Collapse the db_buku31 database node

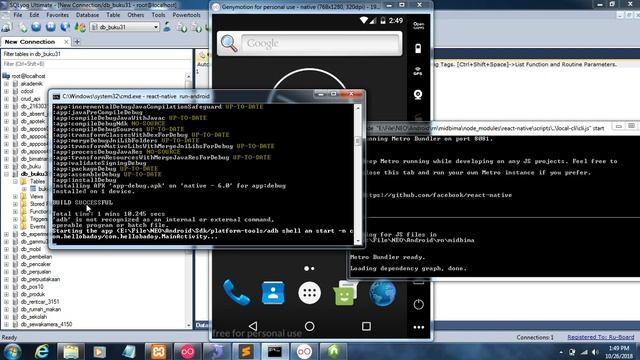point(7,174)
